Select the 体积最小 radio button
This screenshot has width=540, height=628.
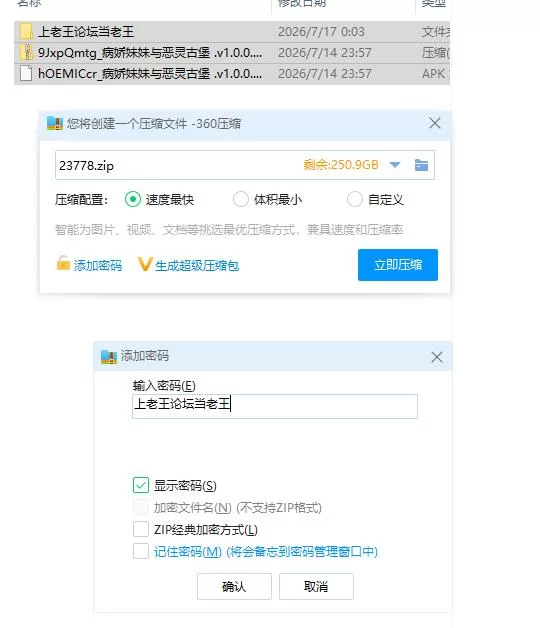point(241,199)
